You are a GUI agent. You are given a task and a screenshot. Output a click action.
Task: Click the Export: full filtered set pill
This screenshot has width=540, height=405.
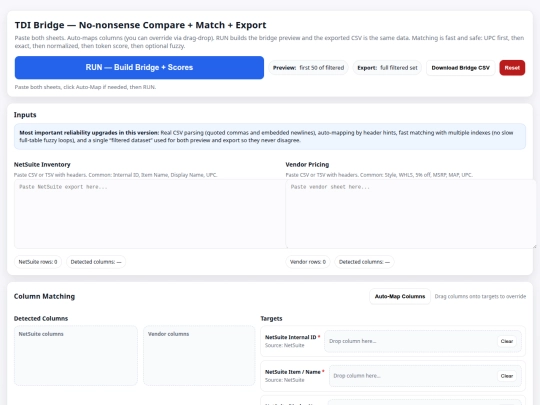(x=387, y=68)
